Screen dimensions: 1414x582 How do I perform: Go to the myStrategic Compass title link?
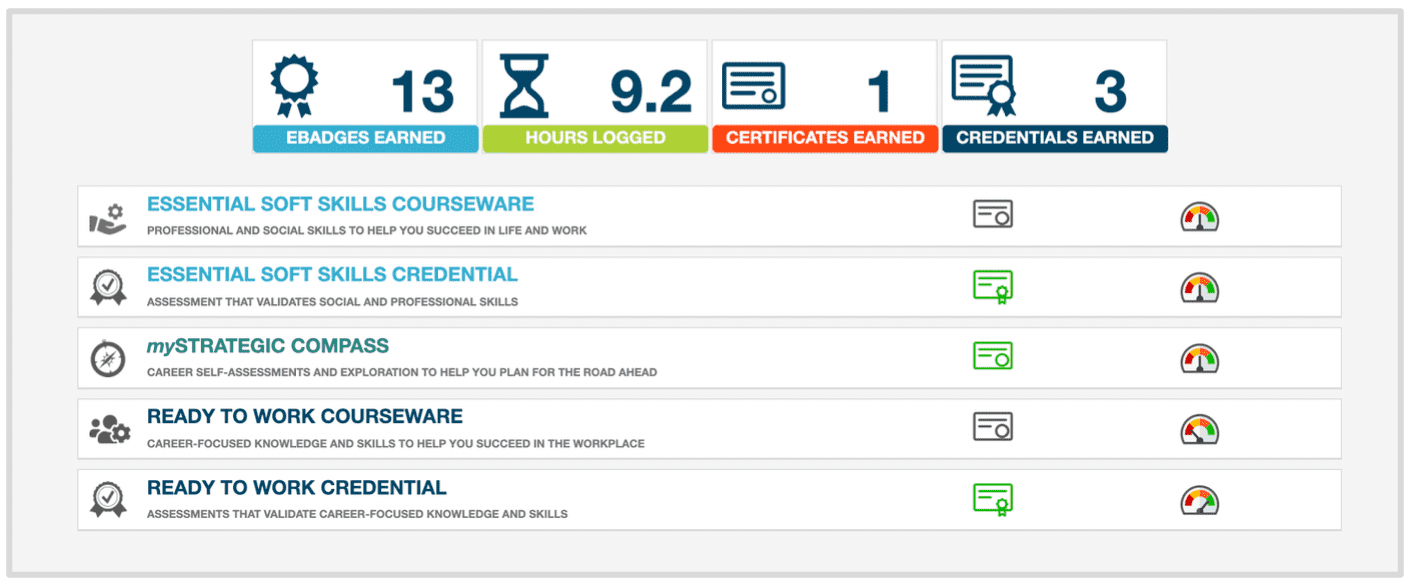pyautogui.click(x=267, y=346)
